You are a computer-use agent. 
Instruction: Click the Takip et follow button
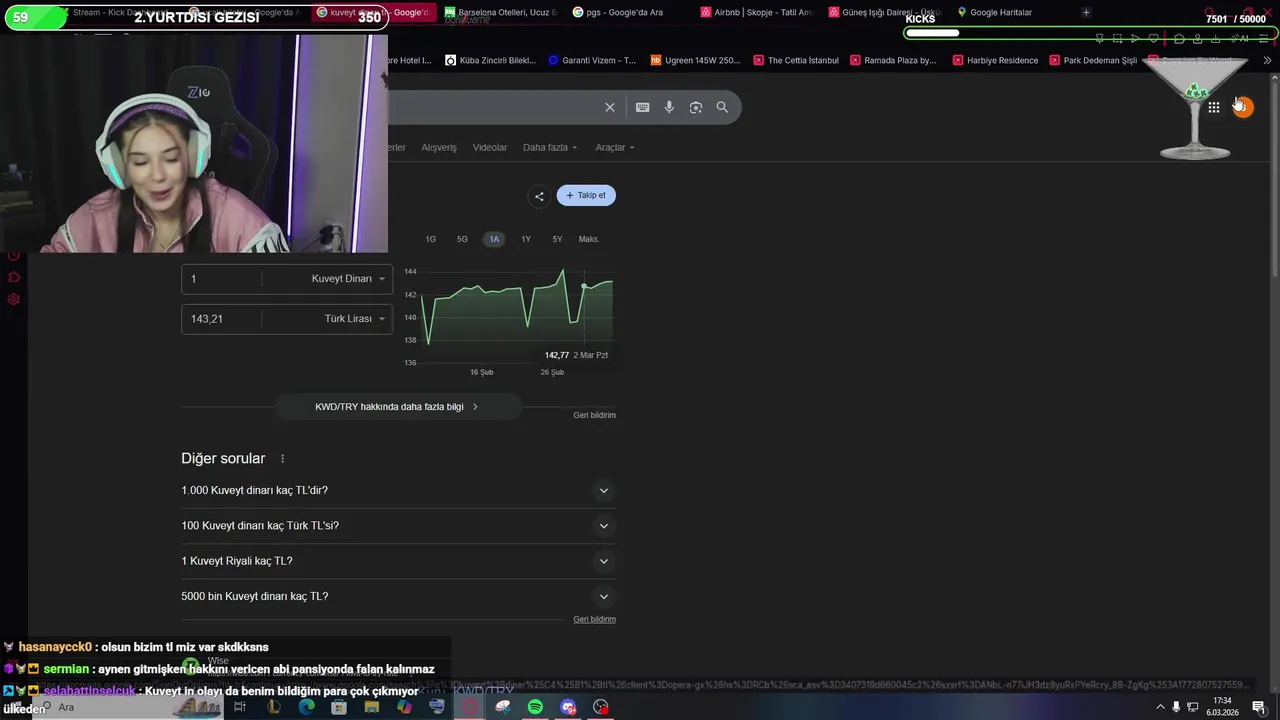(x=586, y=195)
